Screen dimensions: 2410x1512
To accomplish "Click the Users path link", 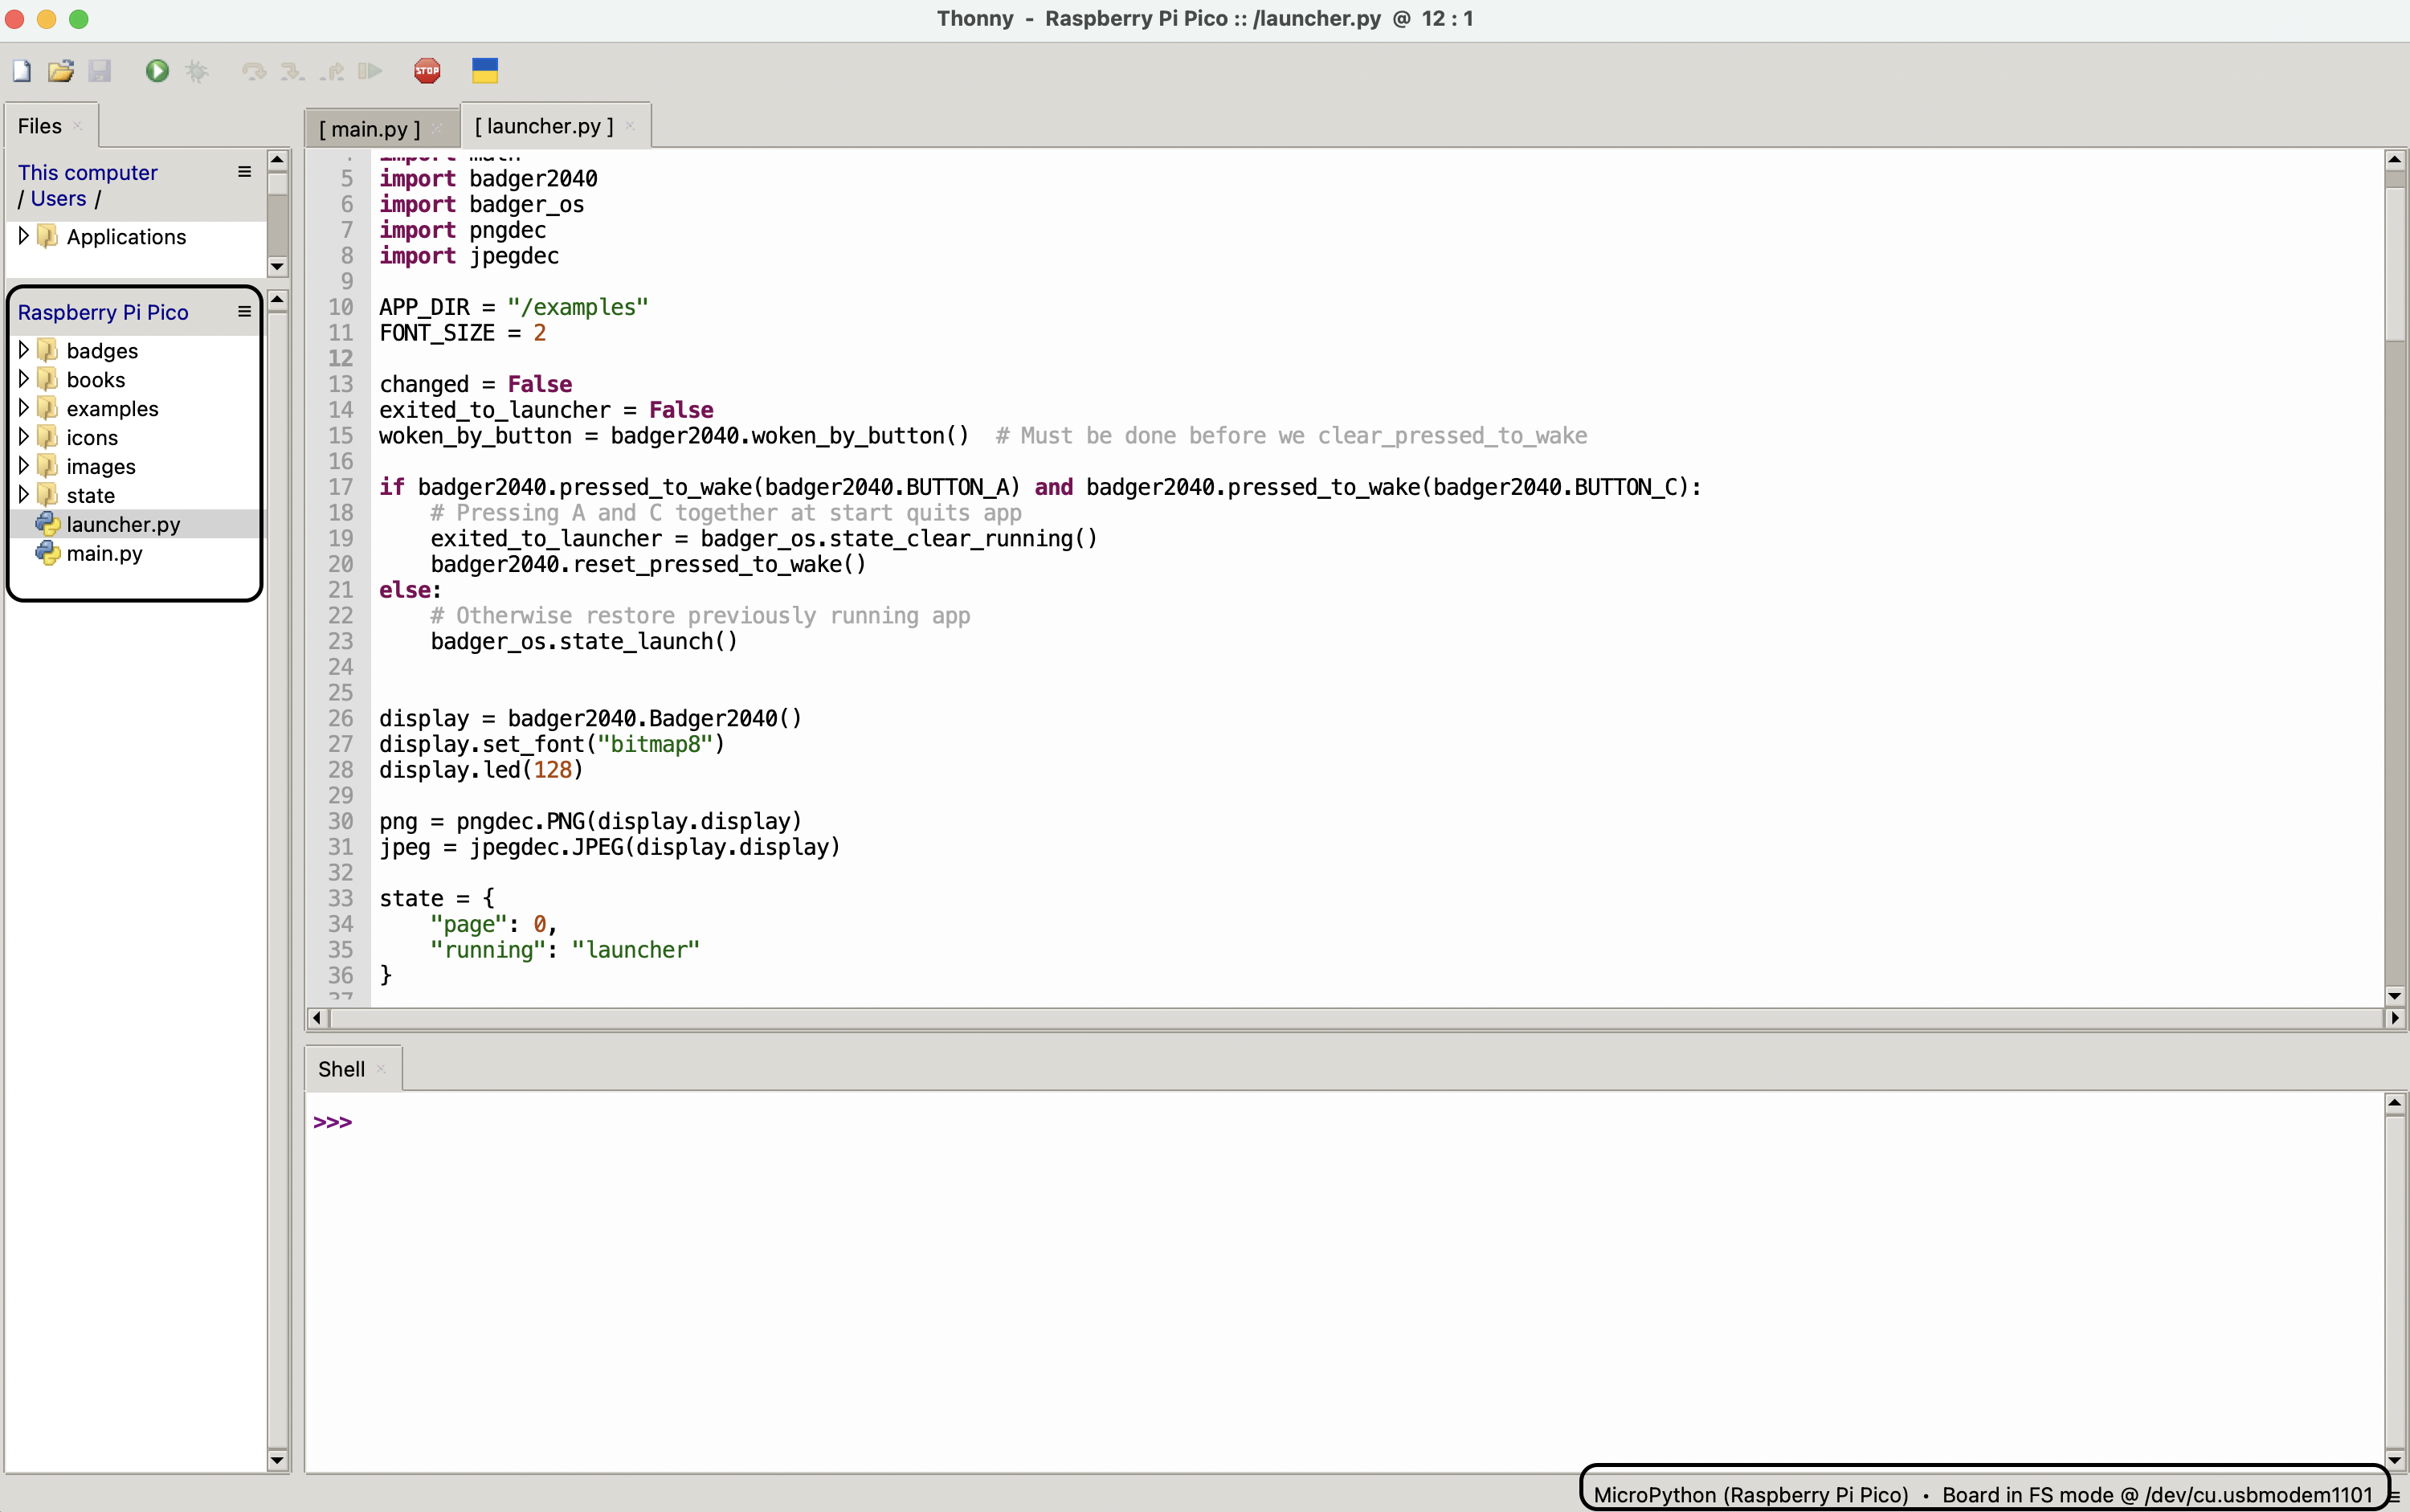I will 59,198.
